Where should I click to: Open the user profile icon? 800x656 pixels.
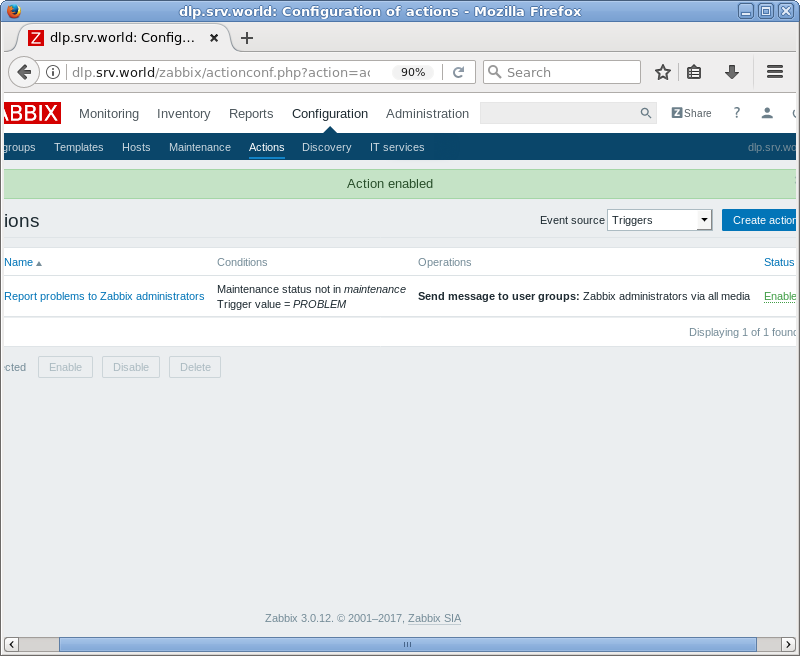(767, 113)
